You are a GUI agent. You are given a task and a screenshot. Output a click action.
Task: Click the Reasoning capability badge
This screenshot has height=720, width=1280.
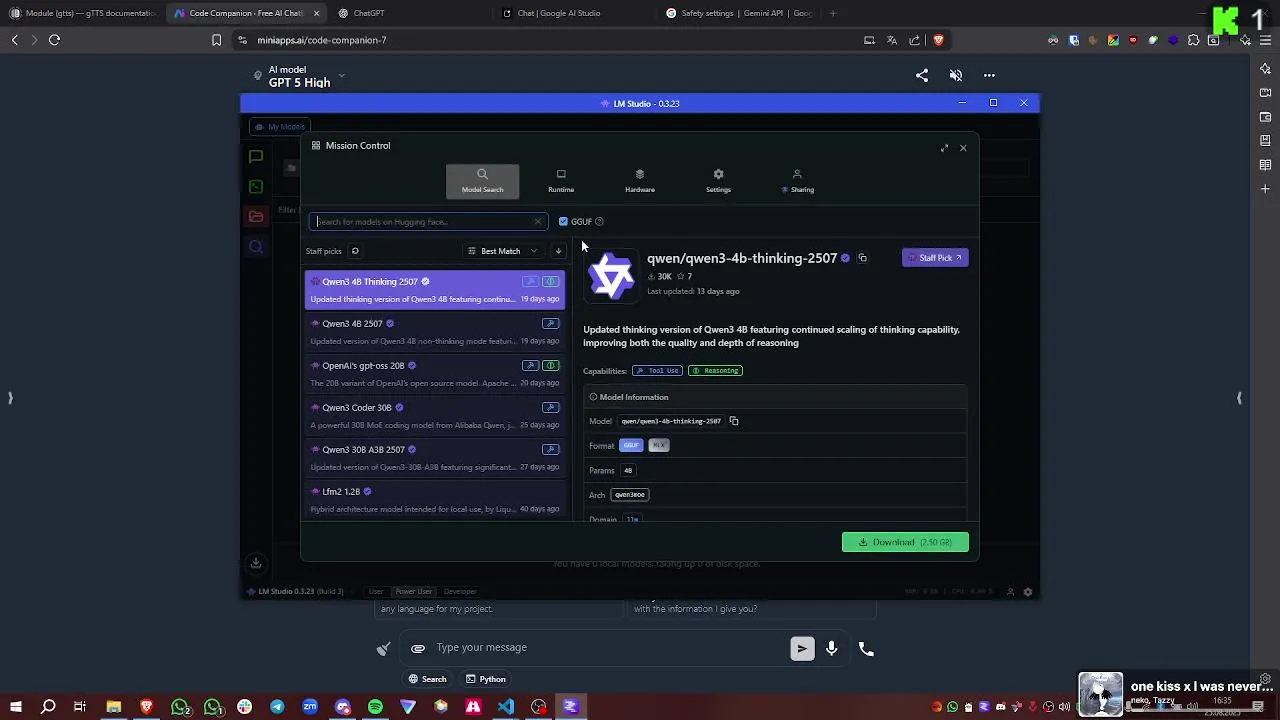[715, 371]
